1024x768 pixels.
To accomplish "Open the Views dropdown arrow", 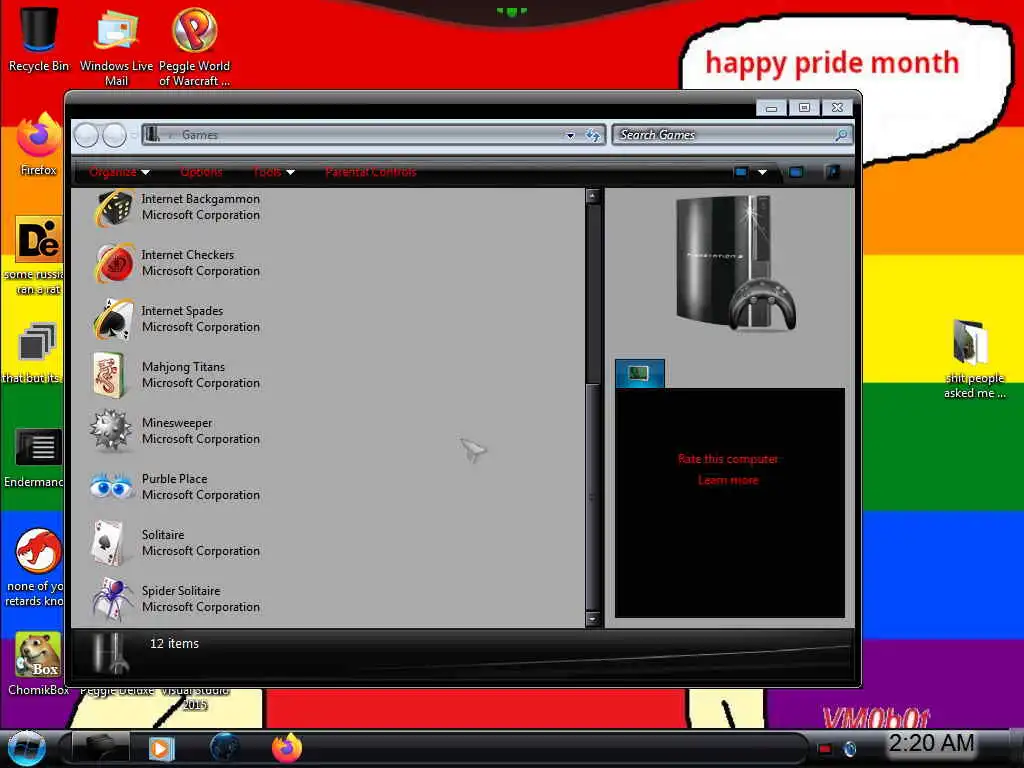I will (x=762, y=172).
